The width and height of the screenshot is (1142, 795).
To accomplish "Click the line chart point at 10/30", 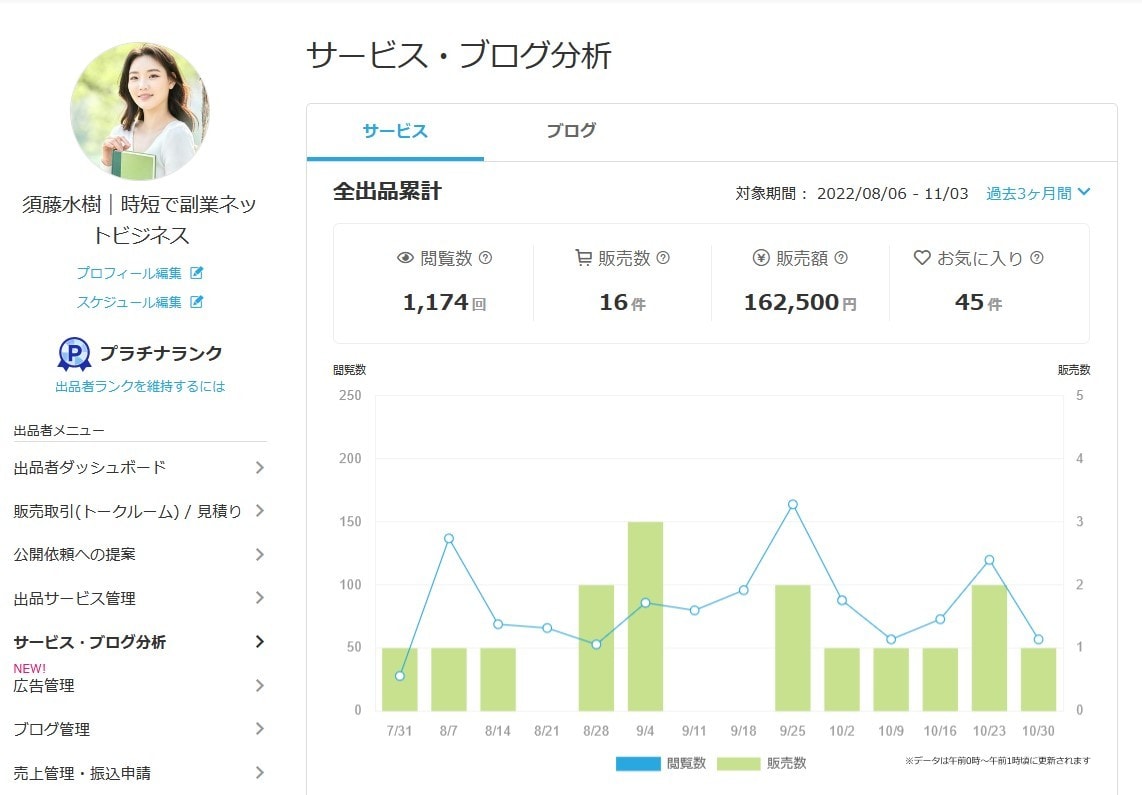I will (x=1039, y=640).
